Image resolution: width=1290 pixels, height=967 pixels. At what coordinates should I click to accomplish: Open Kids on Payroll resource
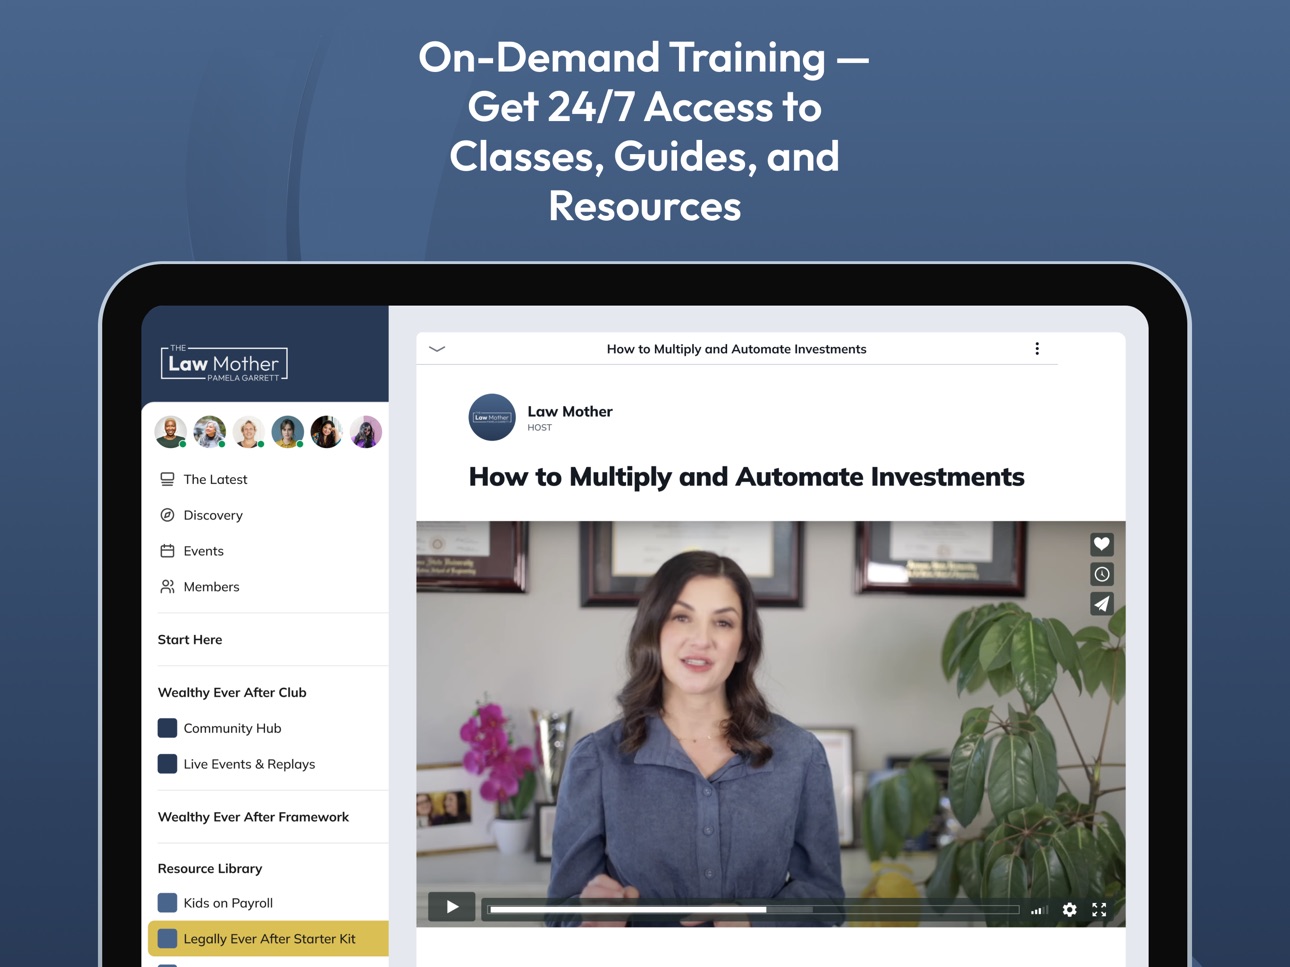click(x=228, y=903)
